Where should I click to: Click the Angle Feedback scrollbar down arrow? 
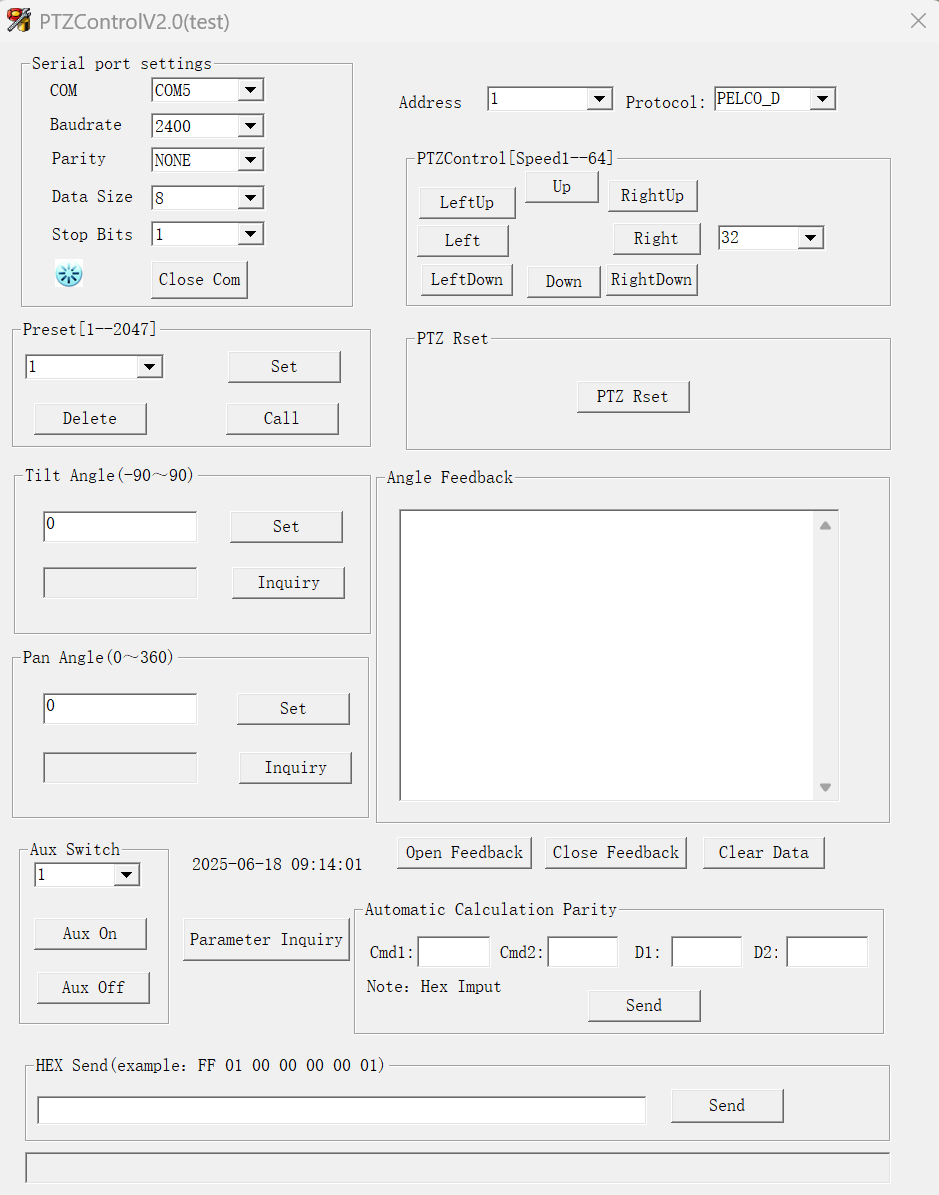[825, 788]
